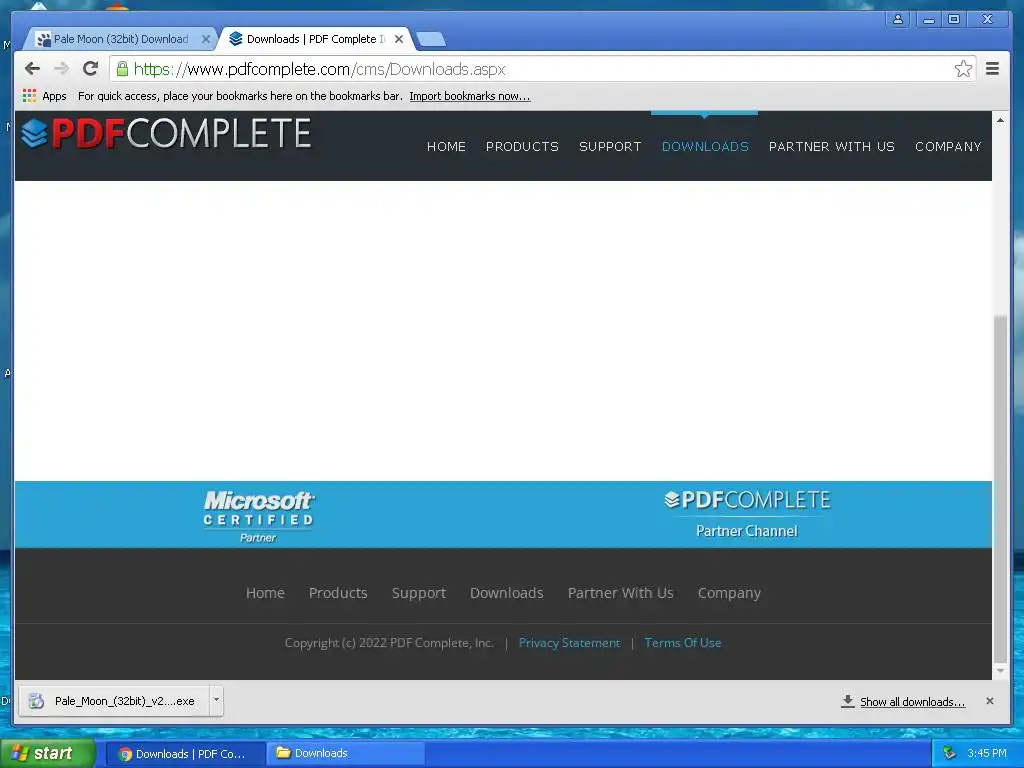
Task: Open PARTNER WITH US navigation item
Action: (x=831, y=147)
